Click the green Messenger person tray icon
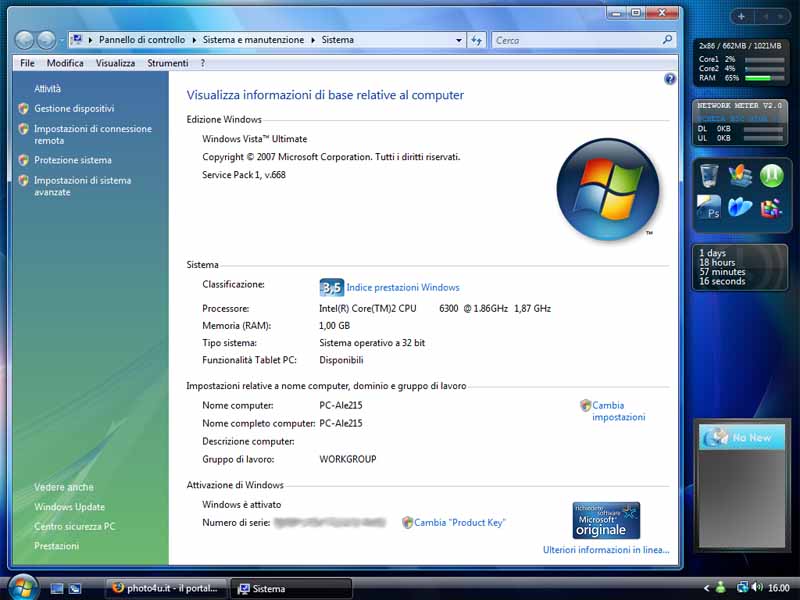The height and width of the screenshot is (600, 800). (x=721, y=588)
